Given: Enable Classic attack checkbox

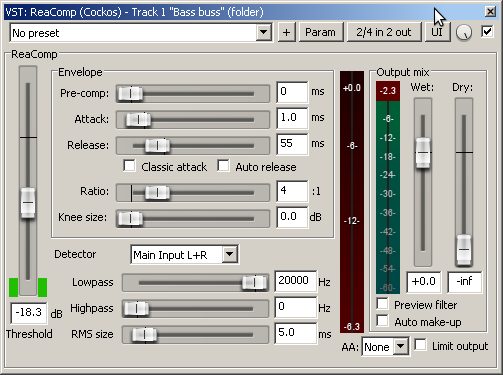Looking at the screenshot, I should tap(129, 166).
